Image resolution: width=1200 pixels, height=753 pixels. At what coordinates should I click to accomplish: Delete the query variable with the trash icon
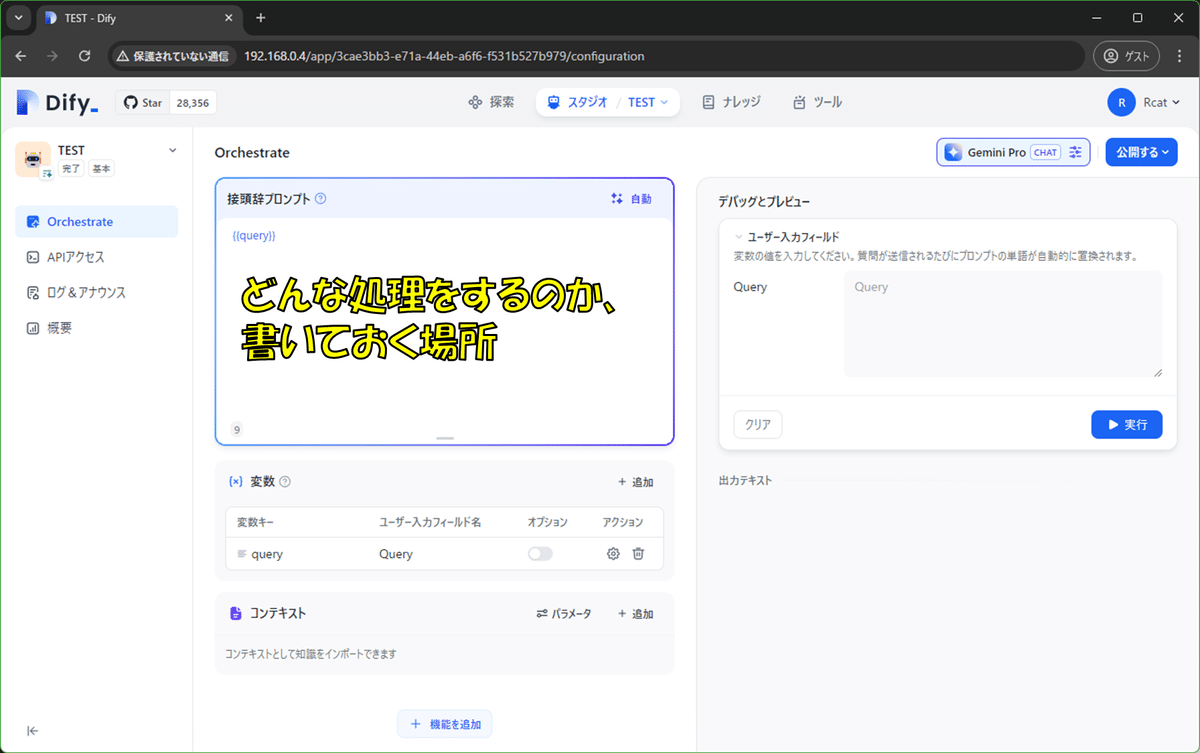click(638, 553)
